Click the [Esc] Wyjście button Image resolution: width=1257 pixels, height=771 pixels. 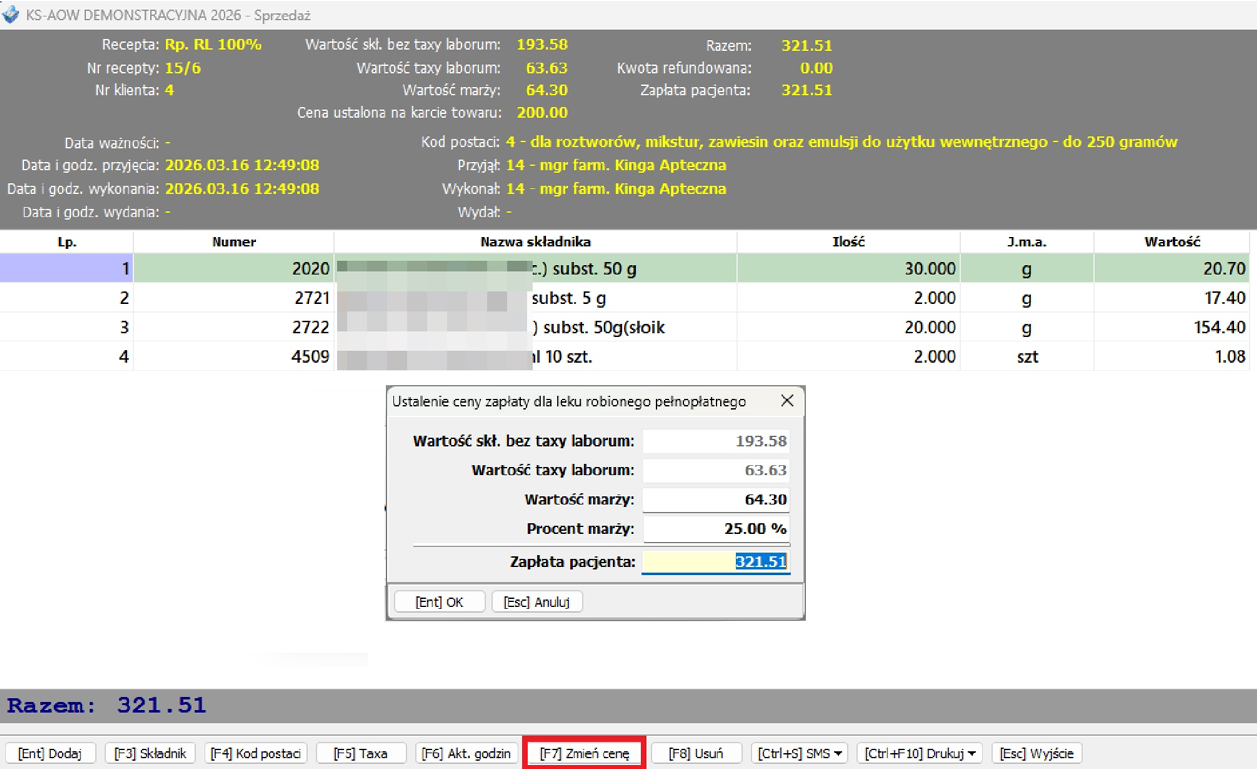click(1035, 753)
